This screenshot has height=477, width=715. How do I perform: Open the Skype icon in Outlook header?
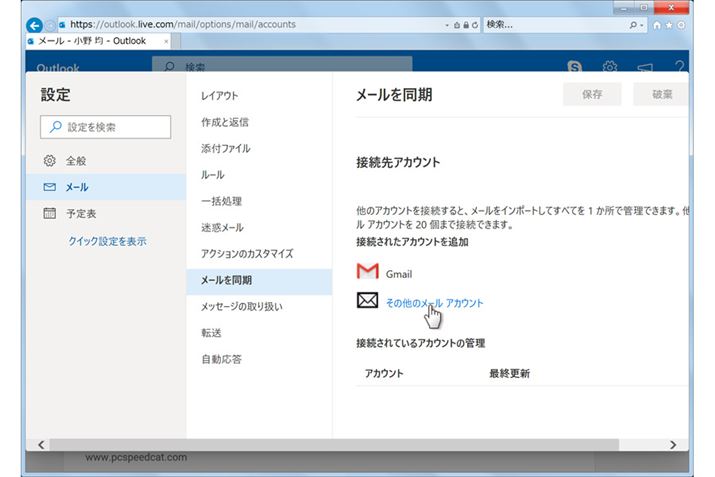575,67
